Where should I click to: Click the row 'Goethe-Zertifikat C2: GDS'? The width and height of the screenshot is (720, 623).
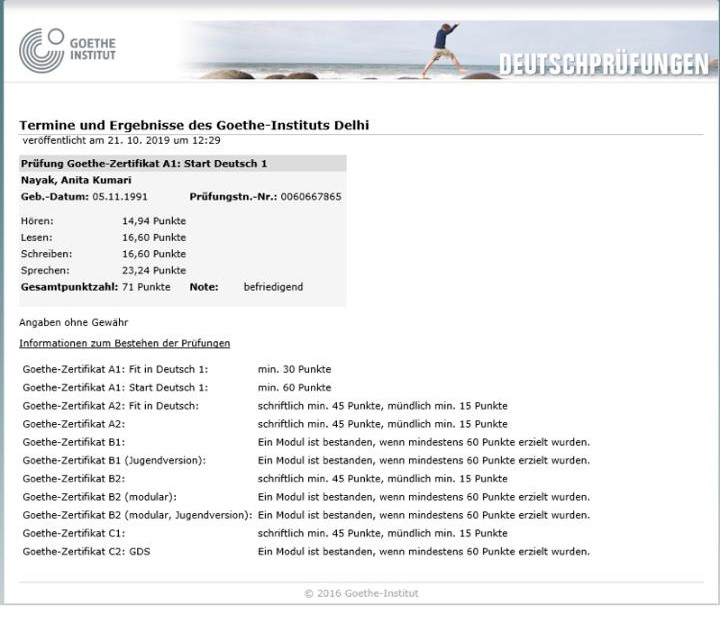86,551
